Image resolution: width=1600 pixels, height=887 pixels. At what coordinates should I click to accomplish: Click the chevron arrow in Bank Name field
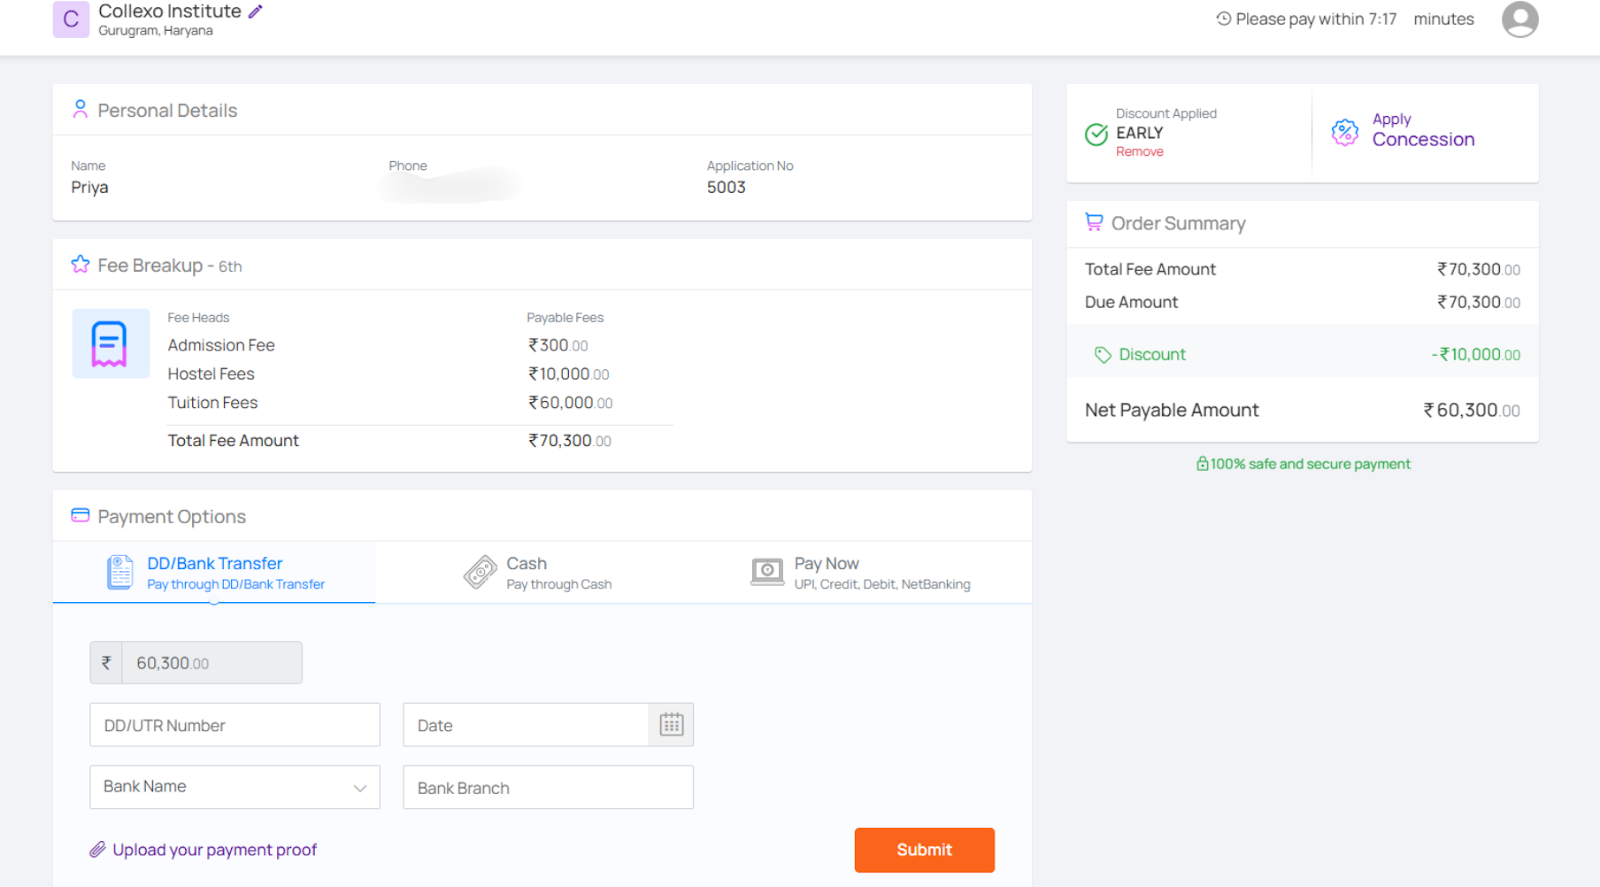pyautogui.click(x=360, y=788)
